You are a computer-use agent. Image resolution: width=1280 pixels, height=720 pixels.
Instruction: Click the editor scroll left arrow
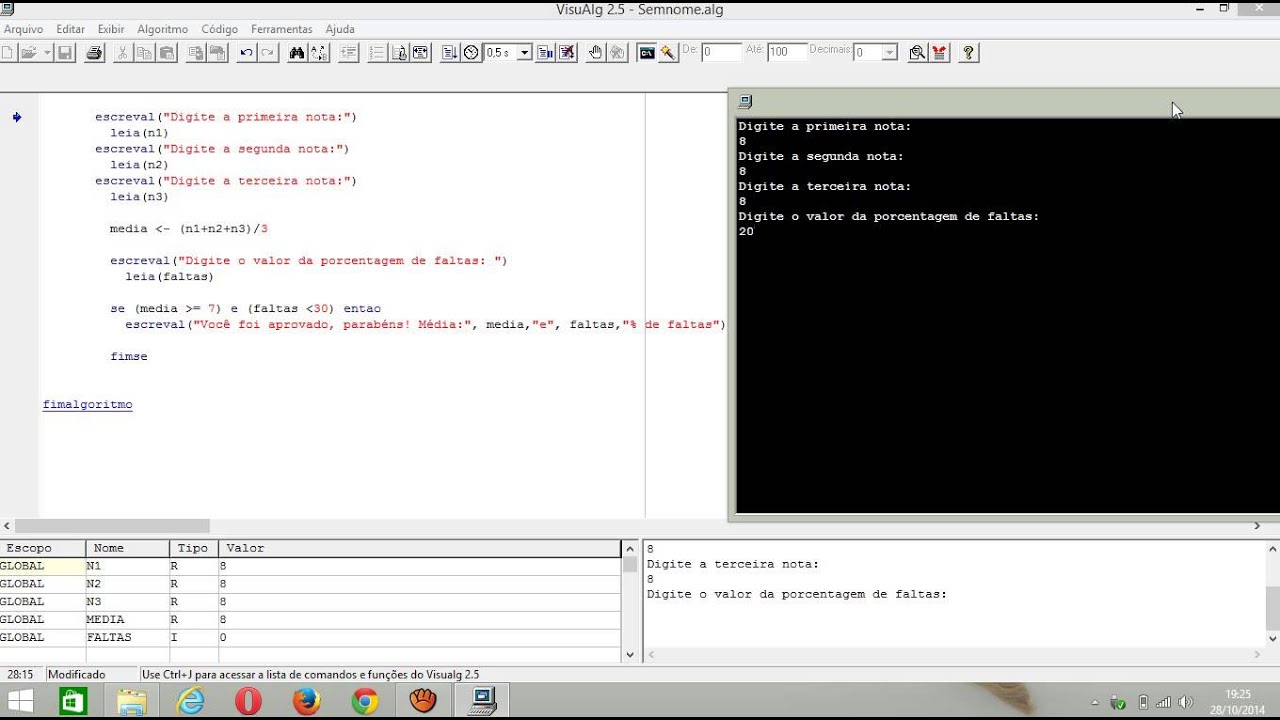point(7,526)
